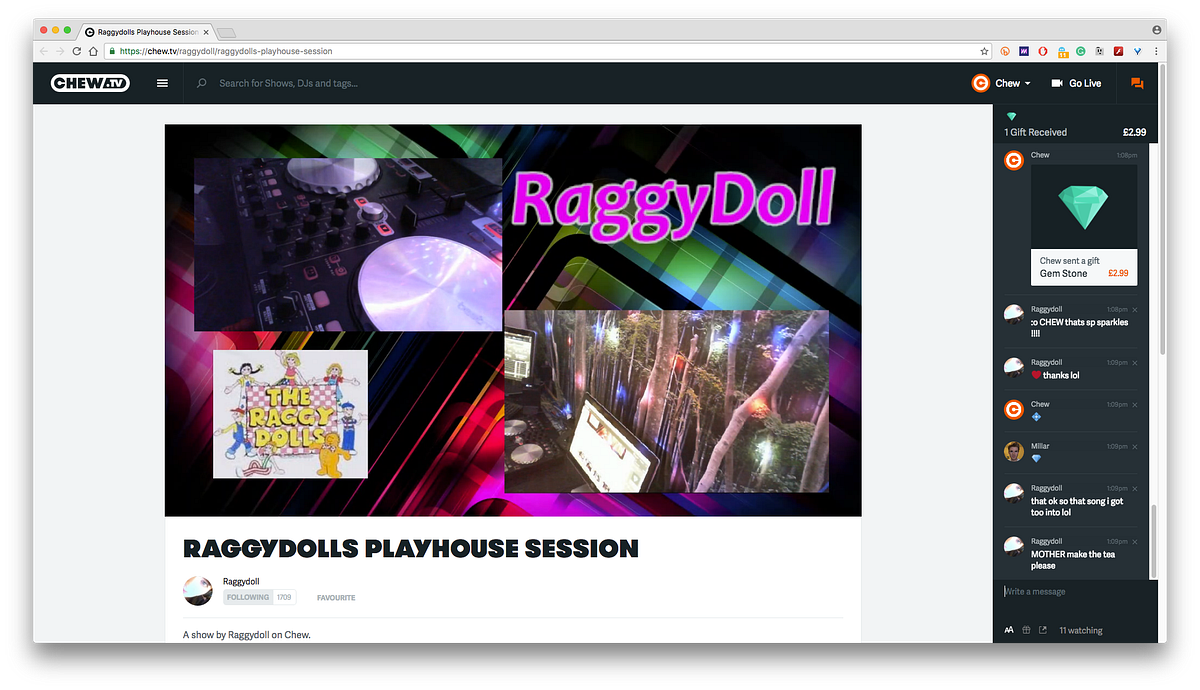The width and height of the screenshot is (1200, 690).
Task: Click the Go Live camera icon
Action: click(1057, 83)
